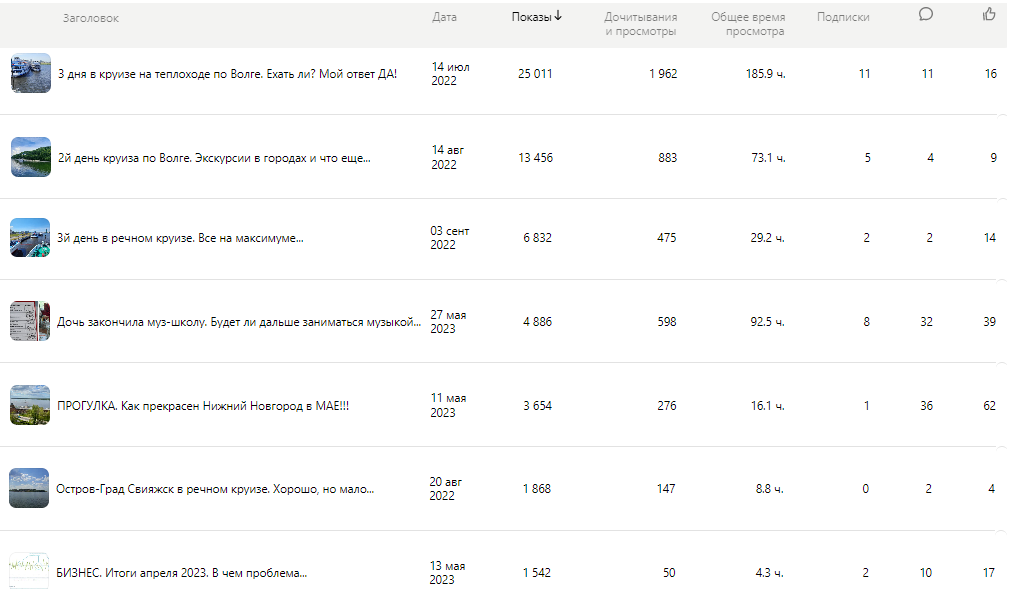Sort by Подписки column header

point(843,17)
